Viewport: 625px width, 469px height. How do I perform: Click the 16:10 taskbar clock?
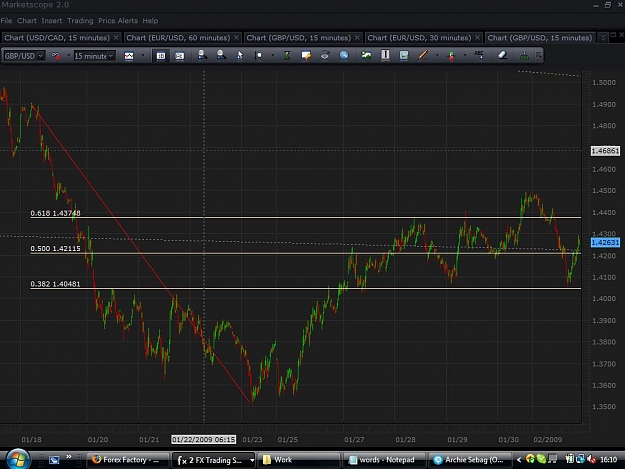click(609, 460)
